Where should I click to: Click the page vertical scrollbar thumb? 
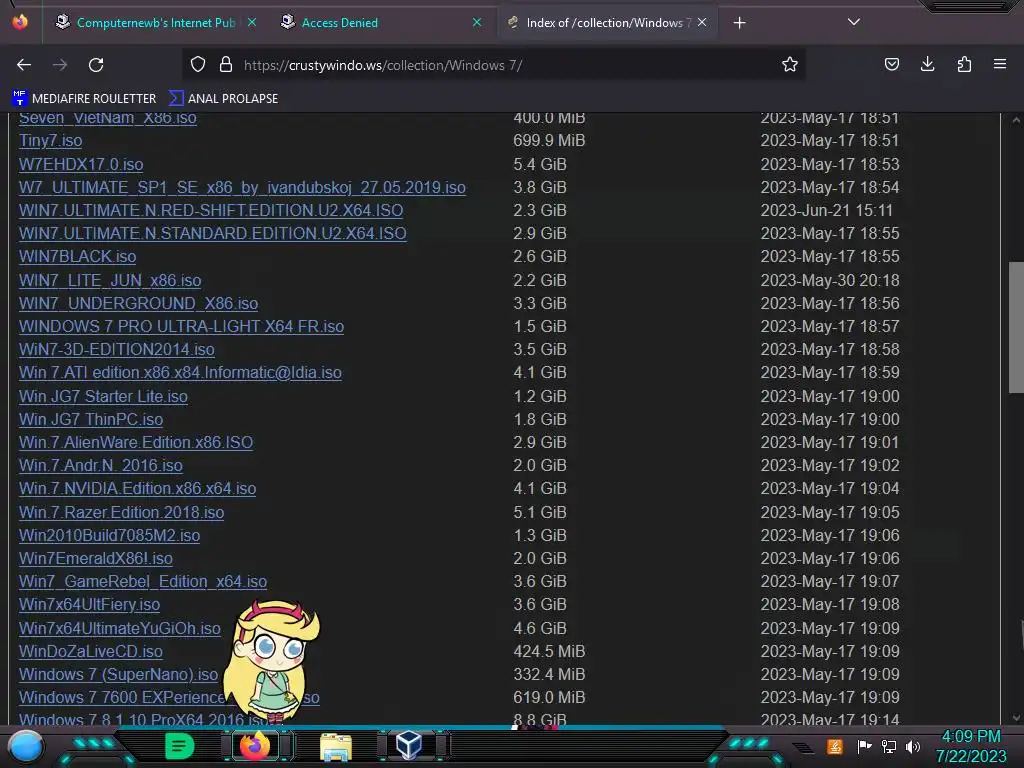coord(1016,328)
